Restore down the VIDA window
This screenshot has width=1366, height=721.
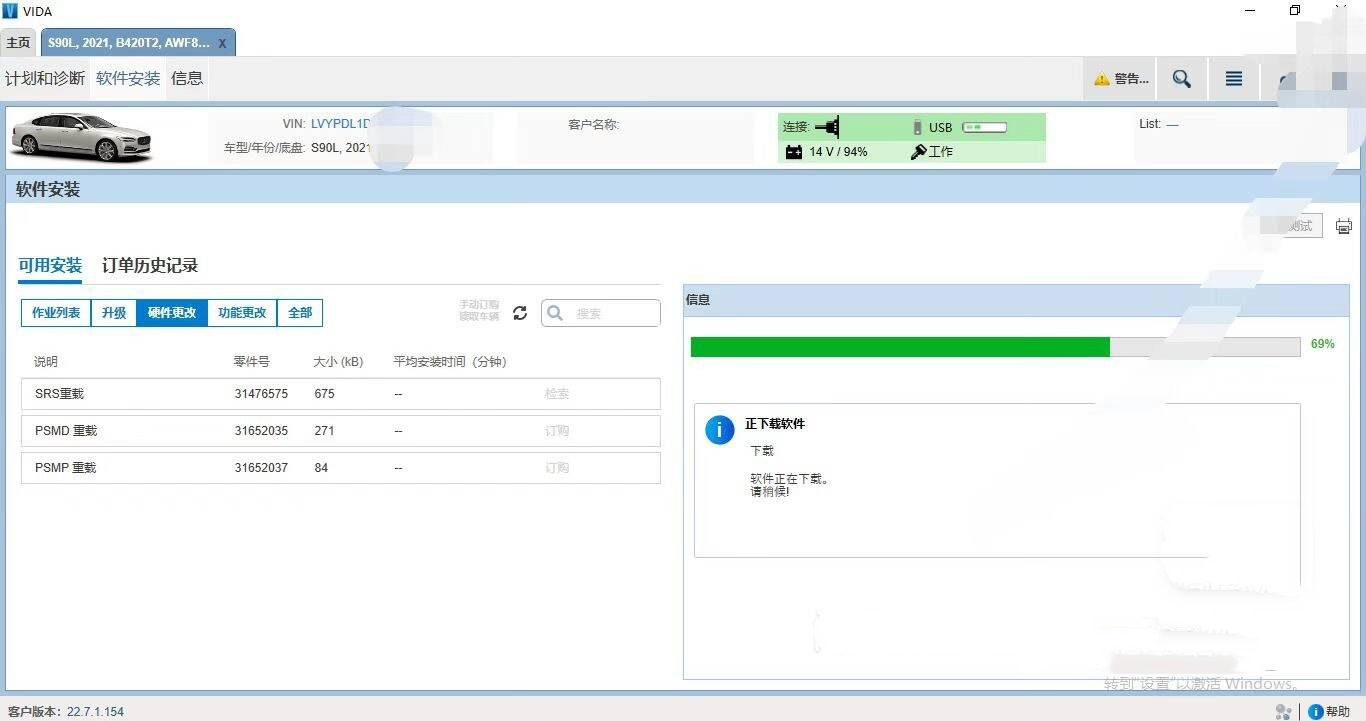click(1295, 11)
